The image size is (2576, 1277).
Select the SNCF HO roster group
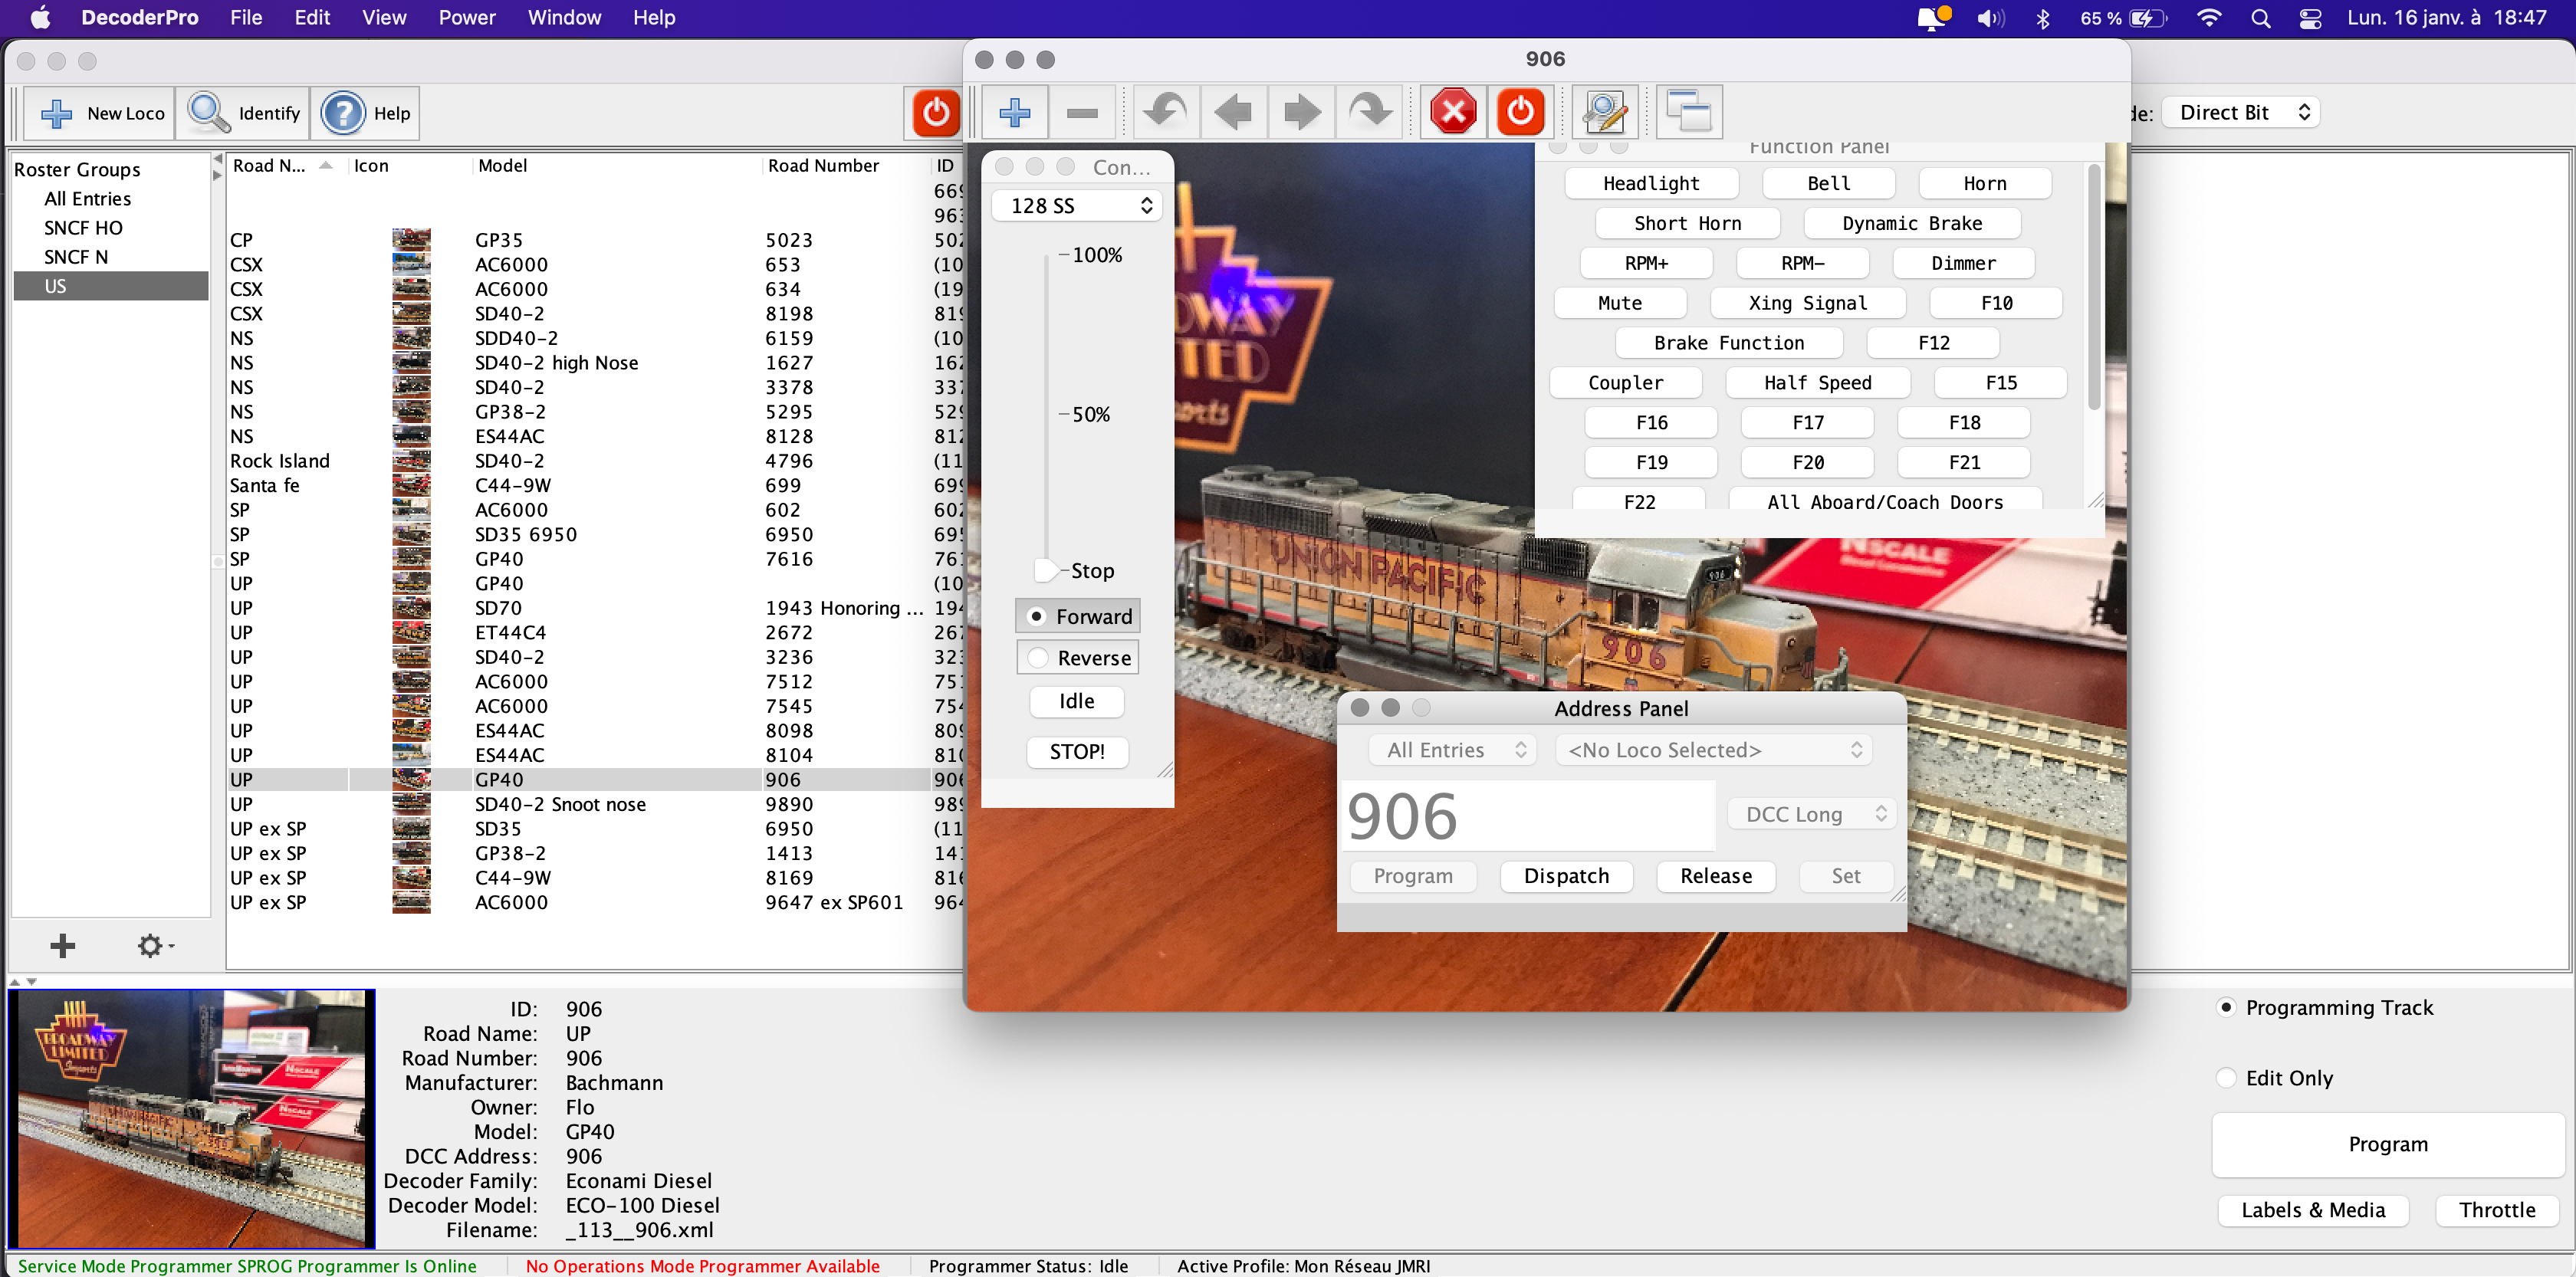tap(83, 228)
